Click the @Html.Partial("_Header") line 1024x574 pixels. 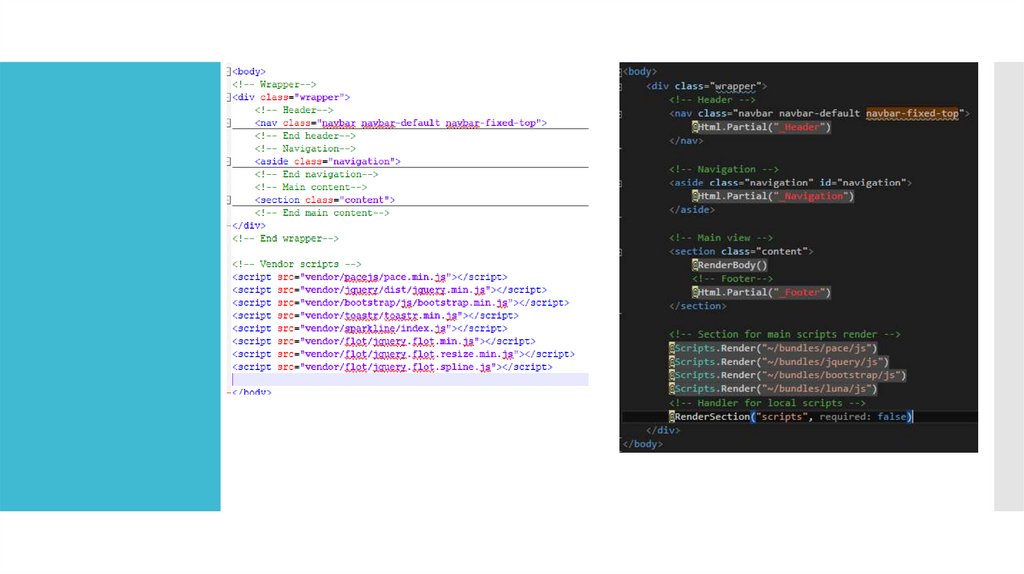click(x=761, y=127)
